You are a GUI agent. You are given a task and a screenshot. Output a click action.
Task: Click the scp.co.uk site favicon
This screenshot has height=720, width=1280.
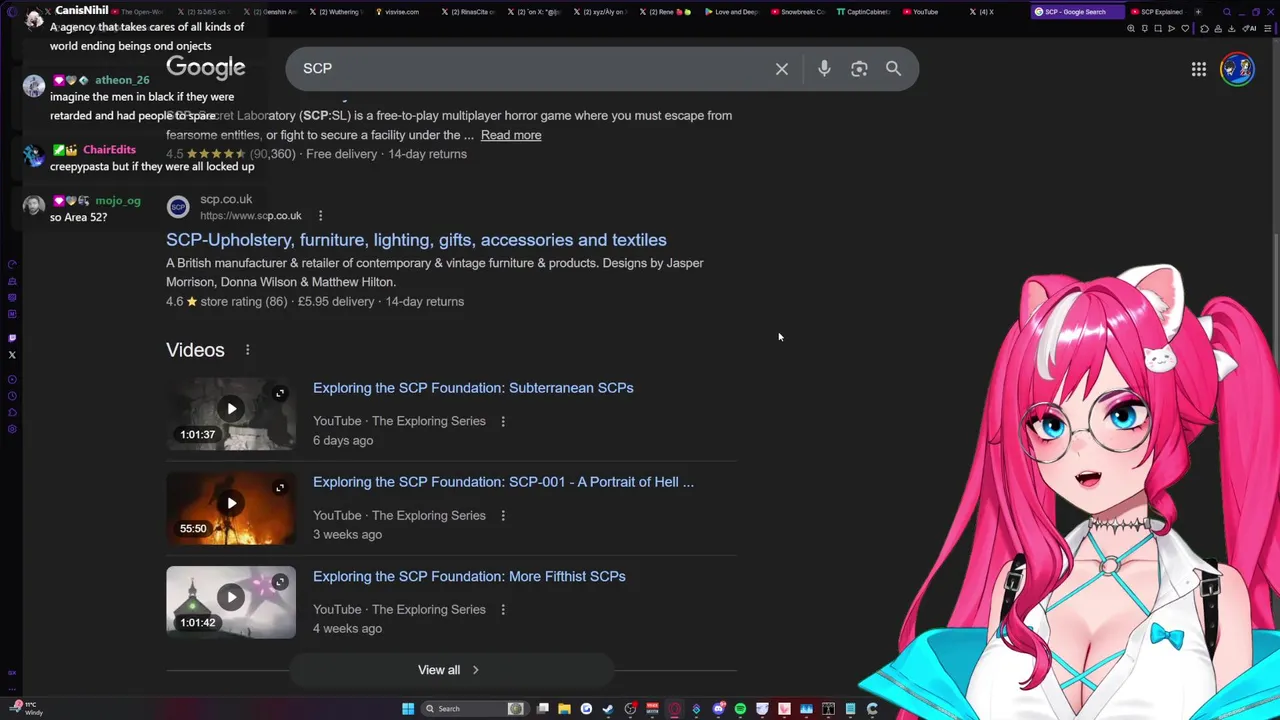178,207
